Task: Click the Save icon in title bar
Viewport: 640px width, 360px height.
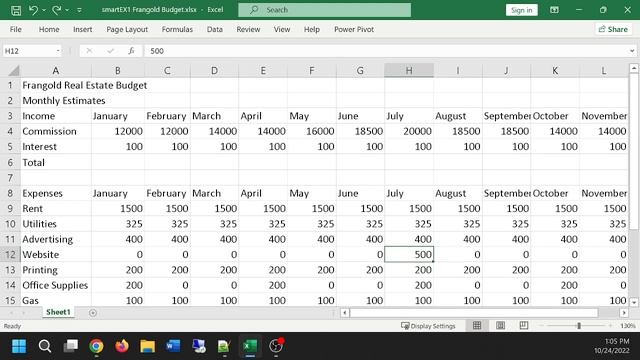Action: click(x=16, y=10)
